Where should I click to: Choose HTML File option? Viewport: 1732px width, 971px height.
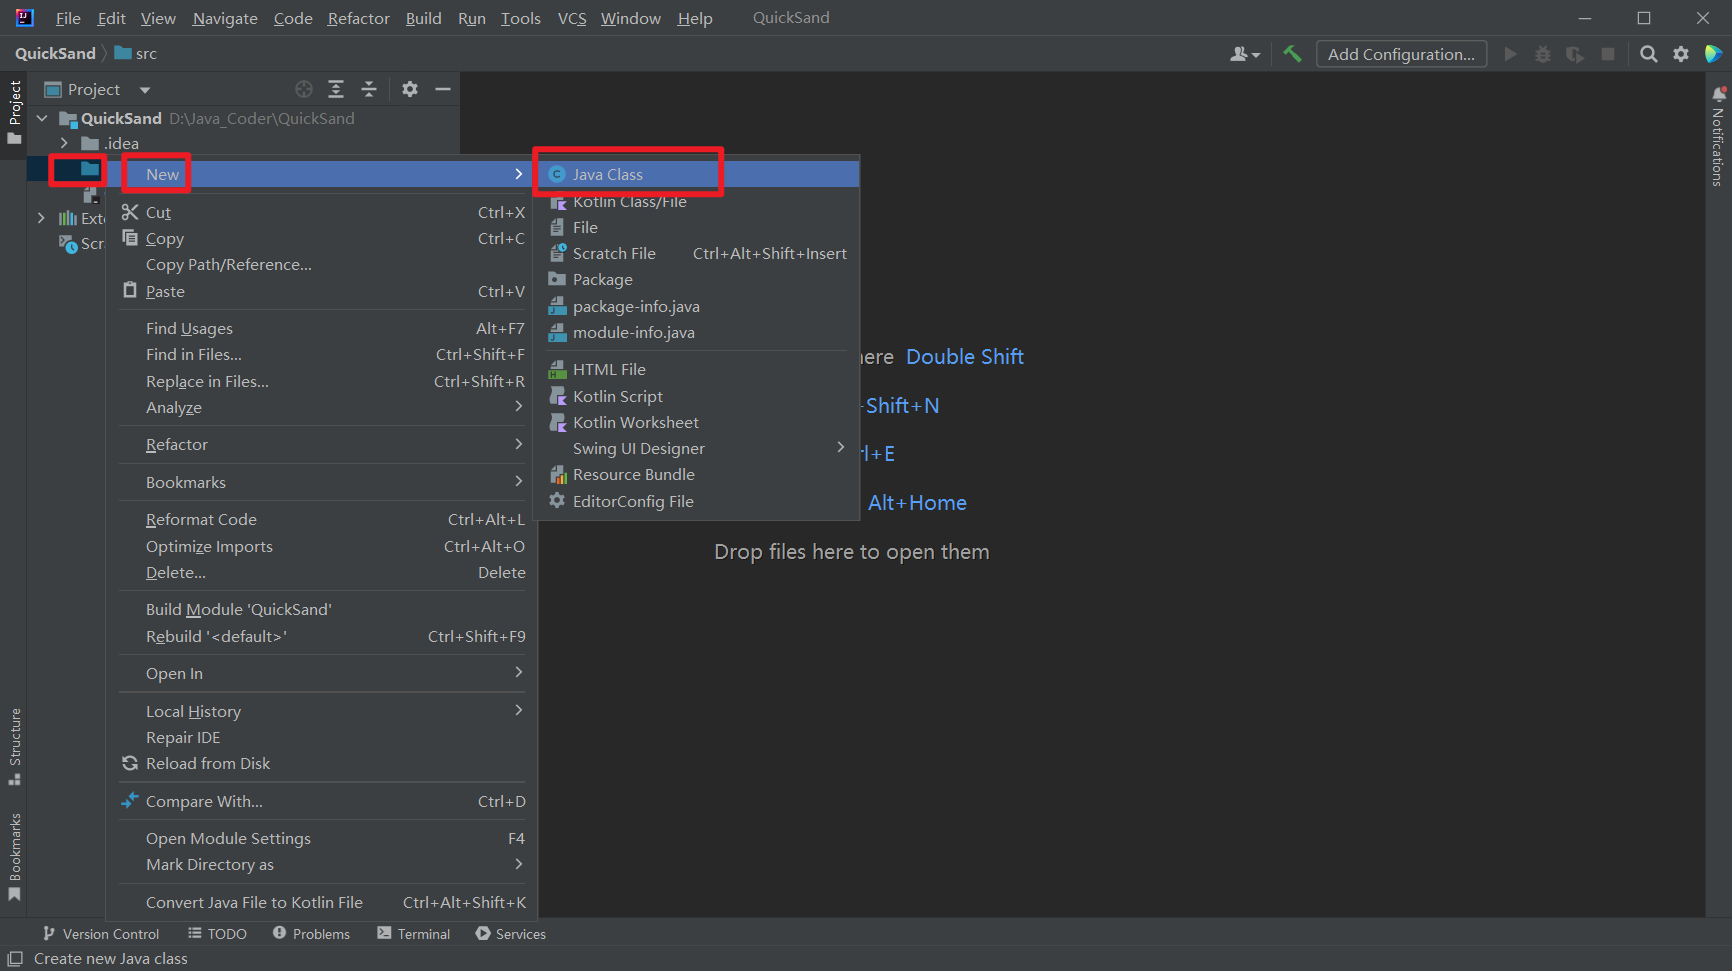[x=697, y=369]
